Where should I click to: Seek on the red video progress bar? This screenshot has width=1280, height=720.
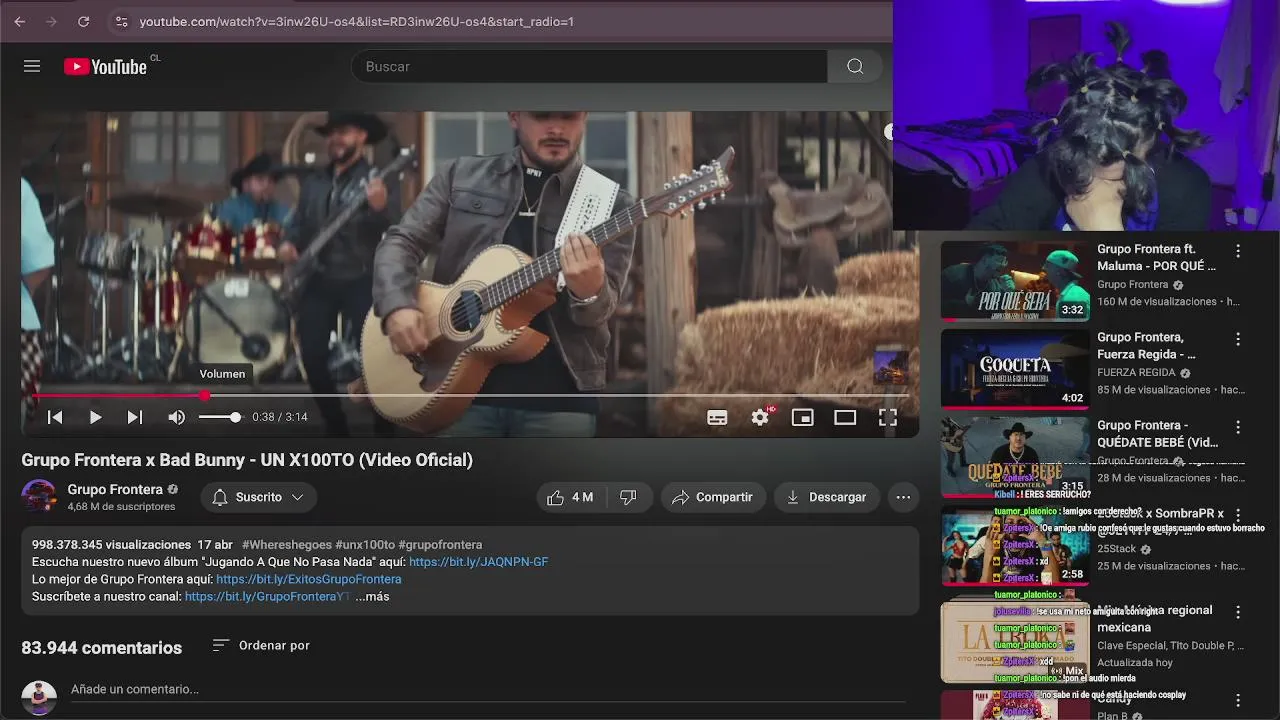470,396
